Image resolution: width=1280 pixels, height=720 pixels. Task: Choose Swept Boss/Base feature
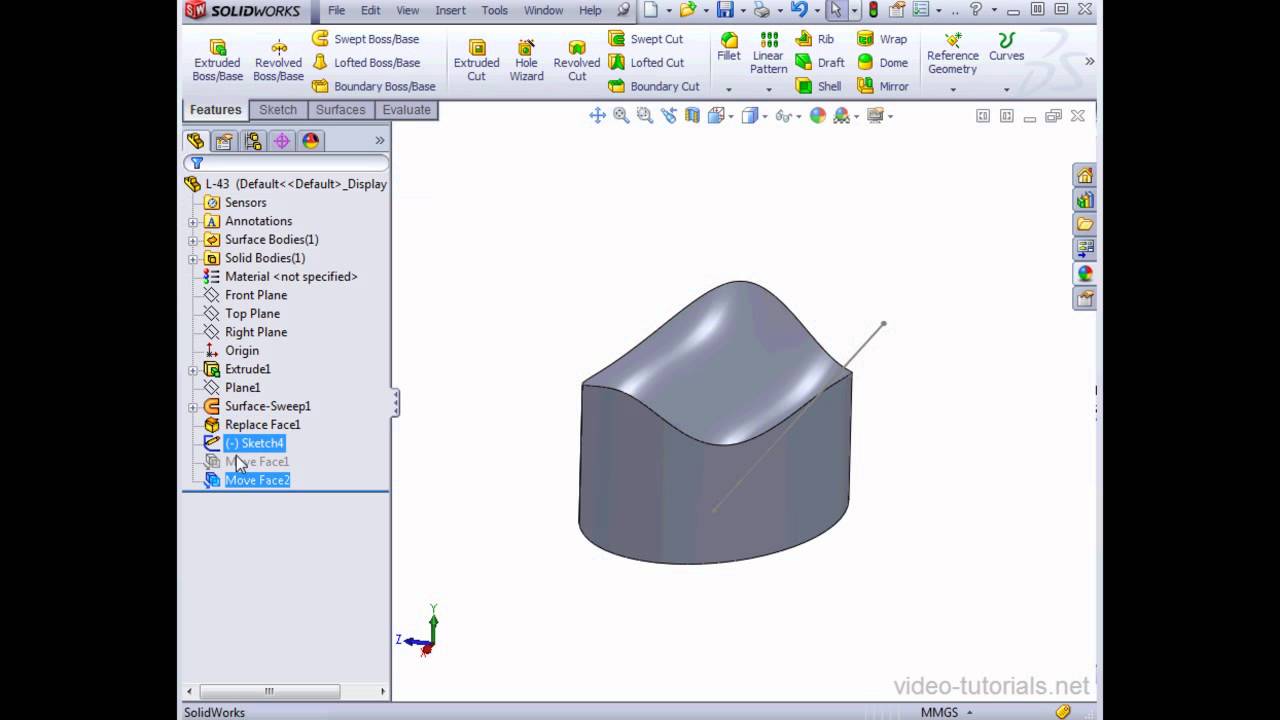365,39
